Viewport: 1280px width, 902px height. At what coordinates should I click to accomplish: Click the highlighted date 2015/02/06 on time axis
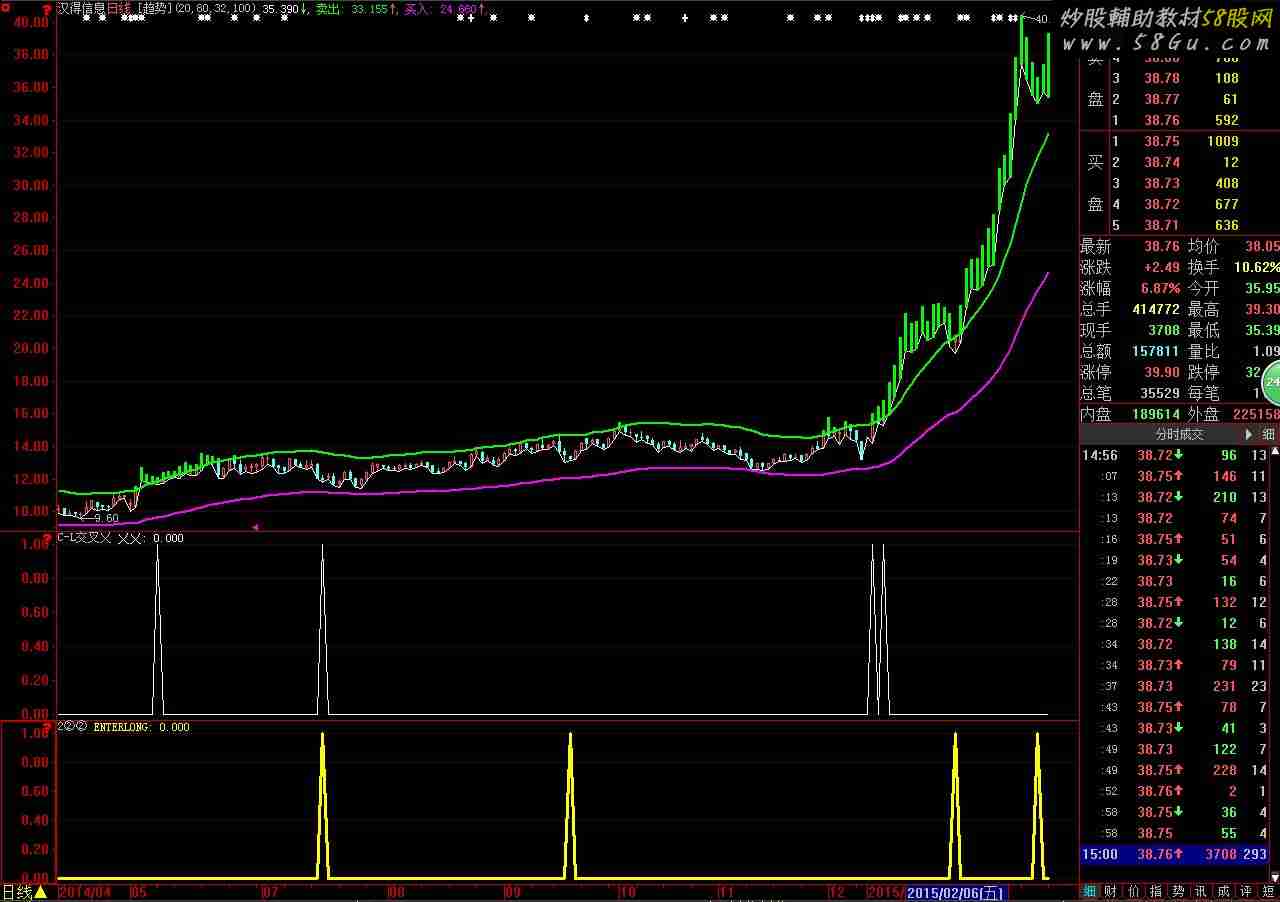958,892
